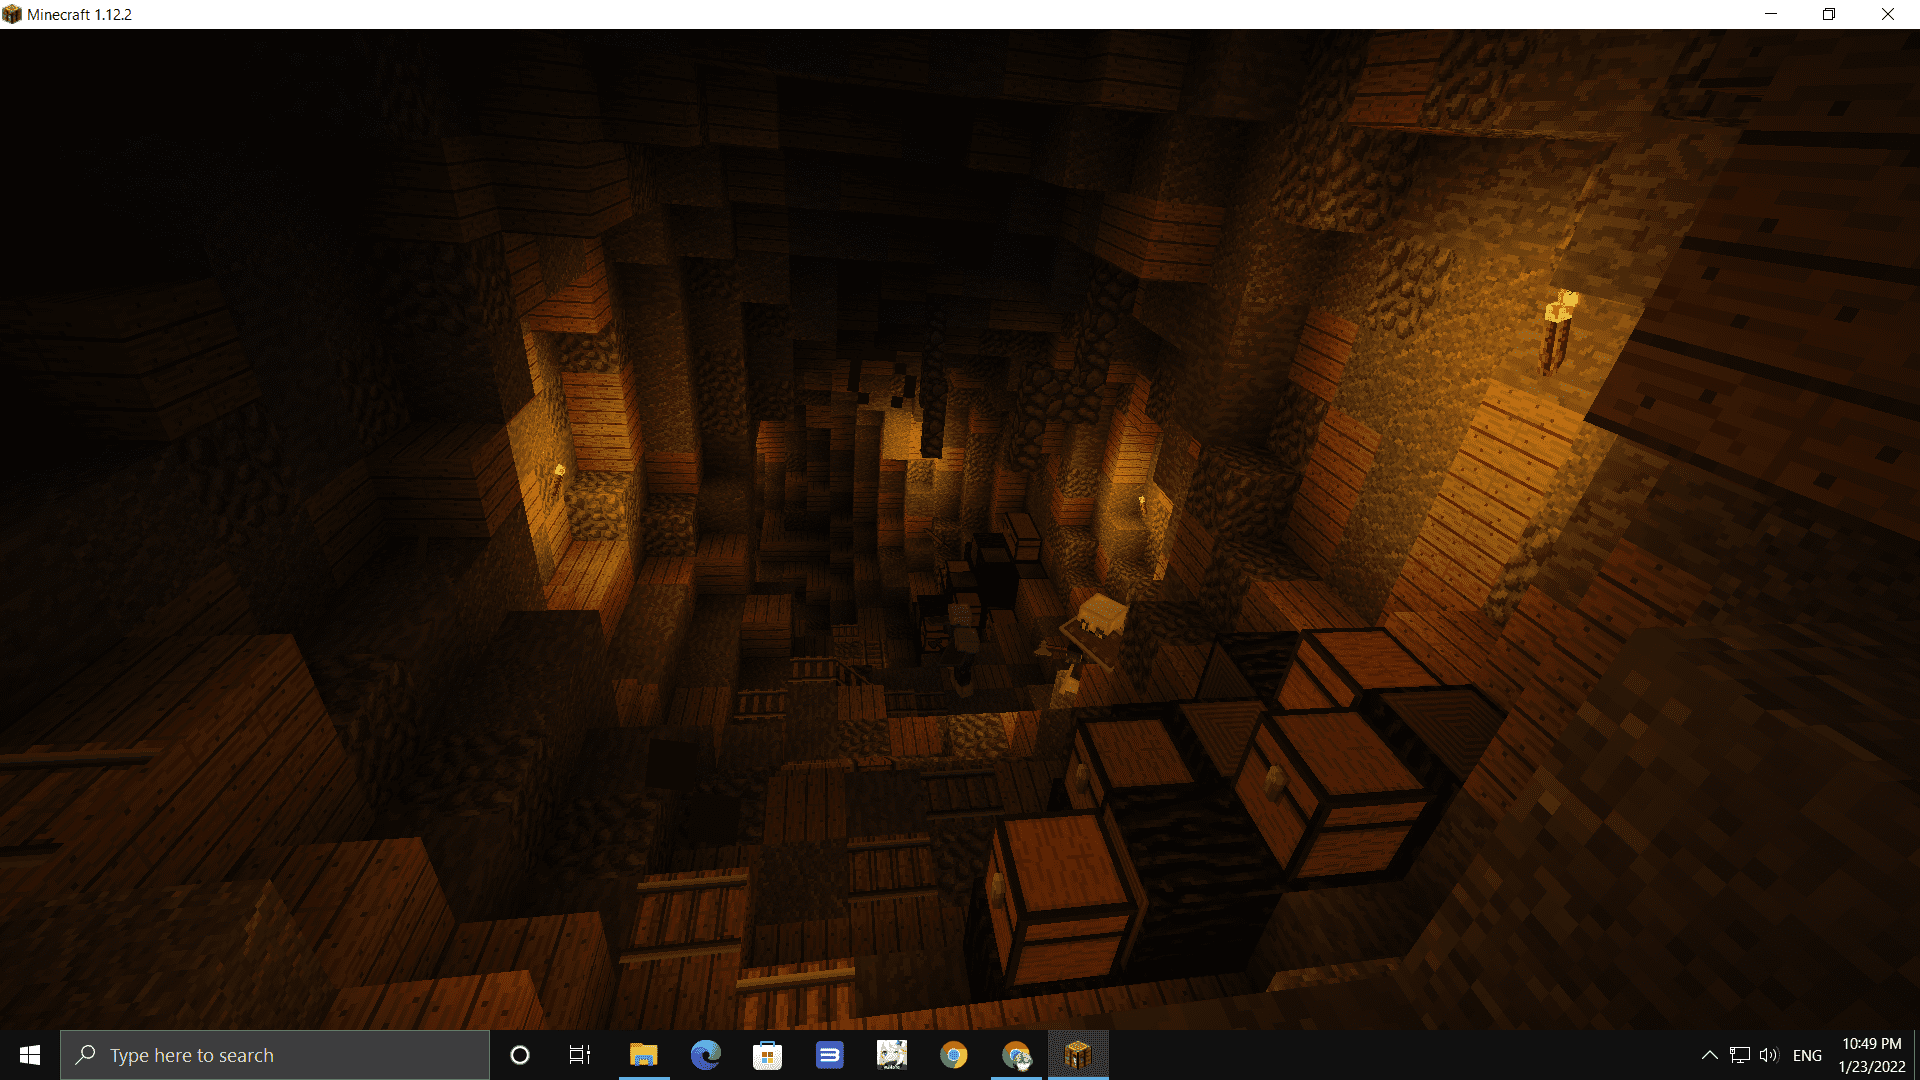Open the volume control speaker icon
The height and width of the screenshot is (1080, 1920).
(1769, 1055)
